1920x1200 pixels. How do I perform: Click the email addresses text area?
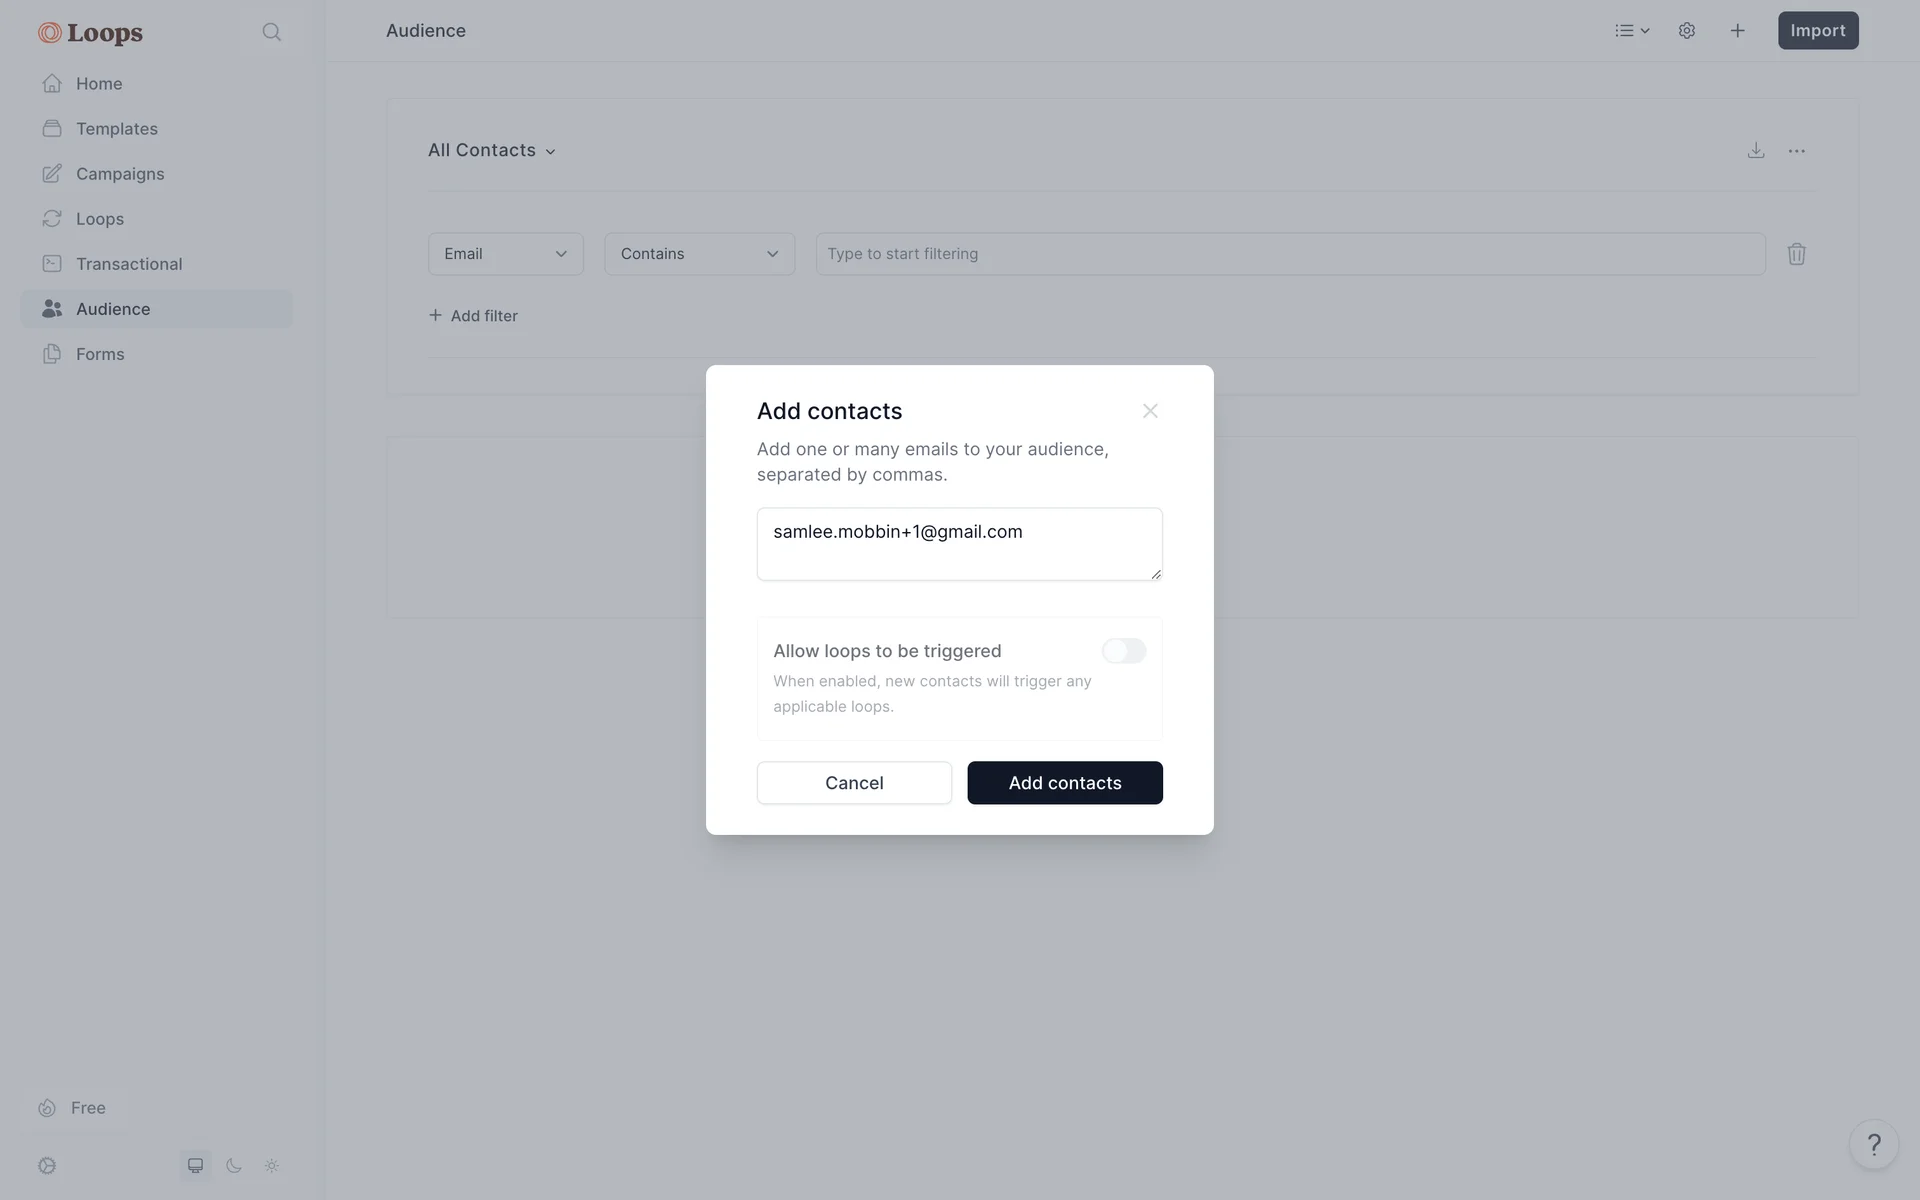960,544
